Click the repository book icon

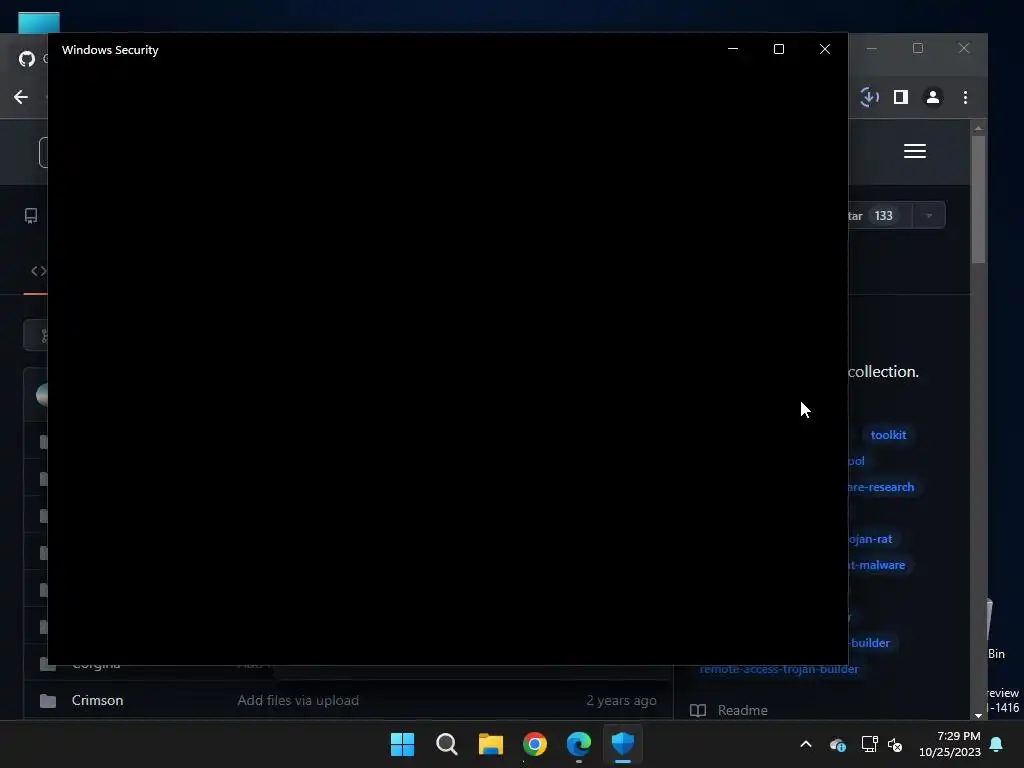point(31,216)
